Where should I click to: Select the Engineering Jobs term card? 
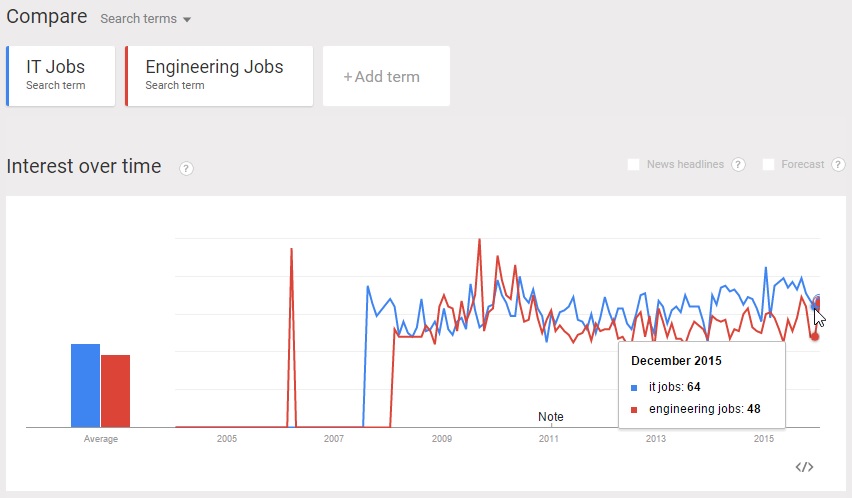point(219,76)
